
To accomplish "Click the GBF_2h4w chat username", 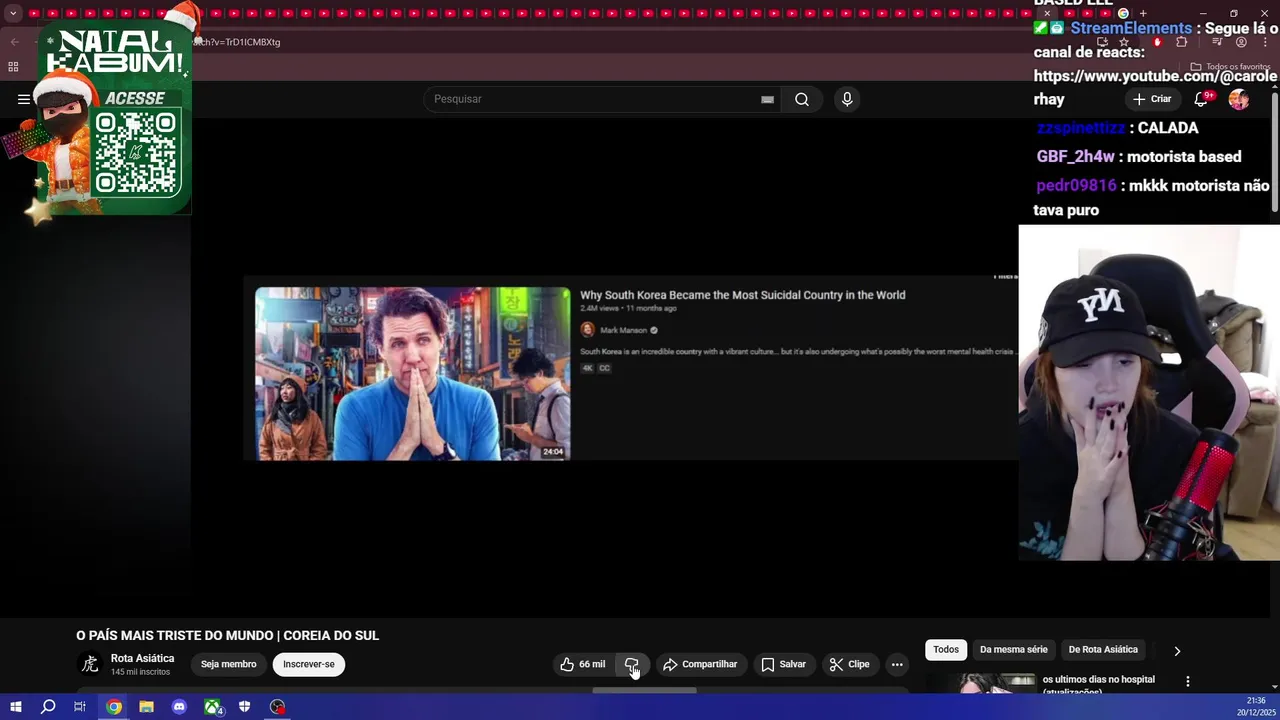I will pos(1075,157).
